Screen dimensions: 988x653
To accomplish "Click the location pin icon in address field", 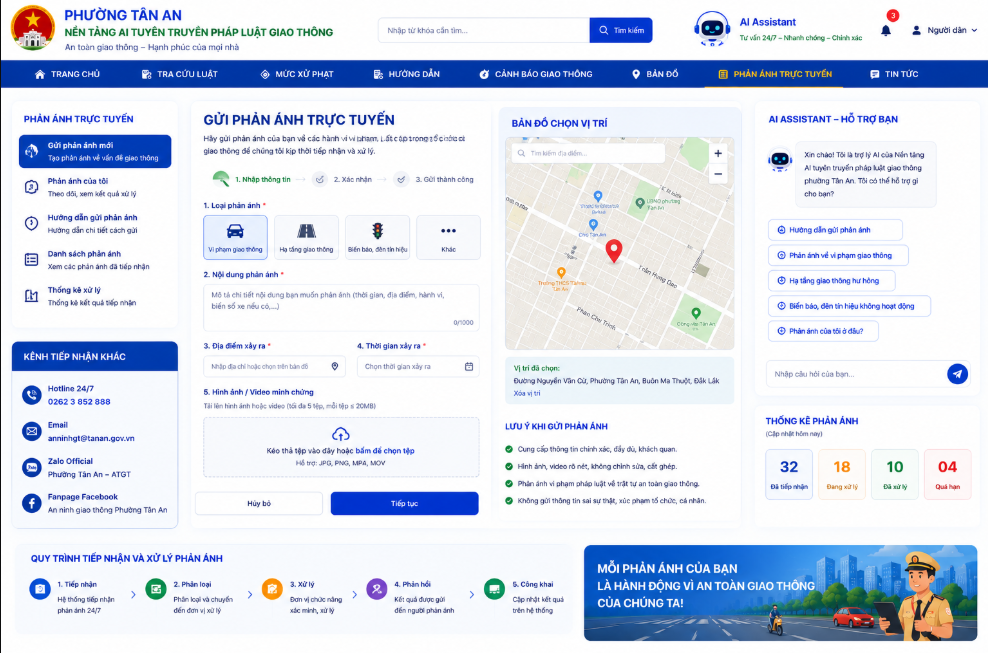I will 335,366.
